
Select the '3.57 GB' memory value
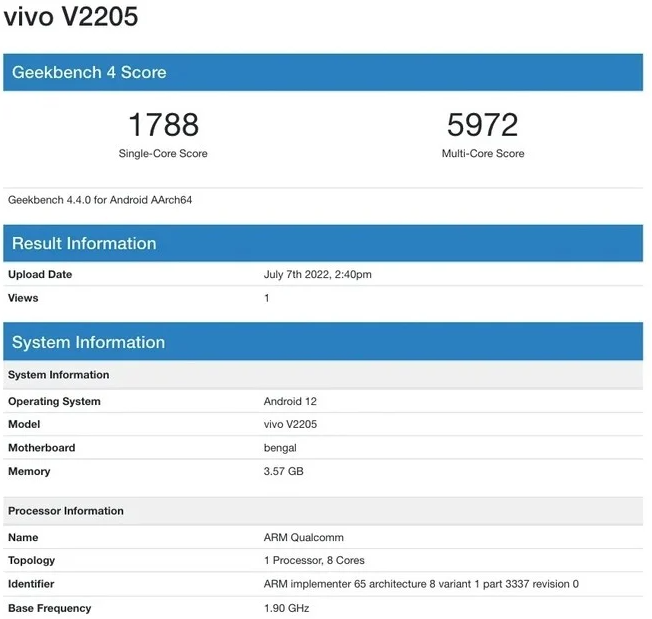click(284, 471)
